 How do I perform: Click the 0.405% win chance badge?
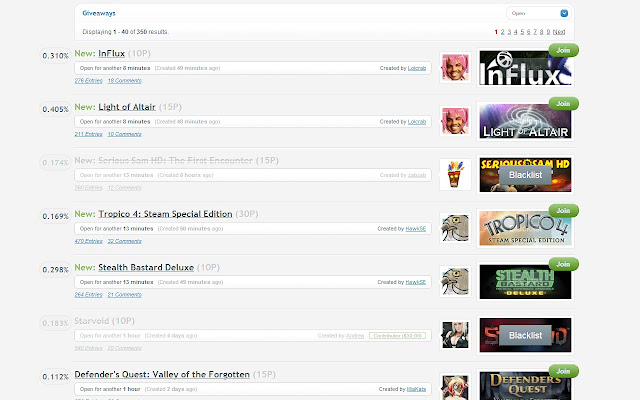56,109
